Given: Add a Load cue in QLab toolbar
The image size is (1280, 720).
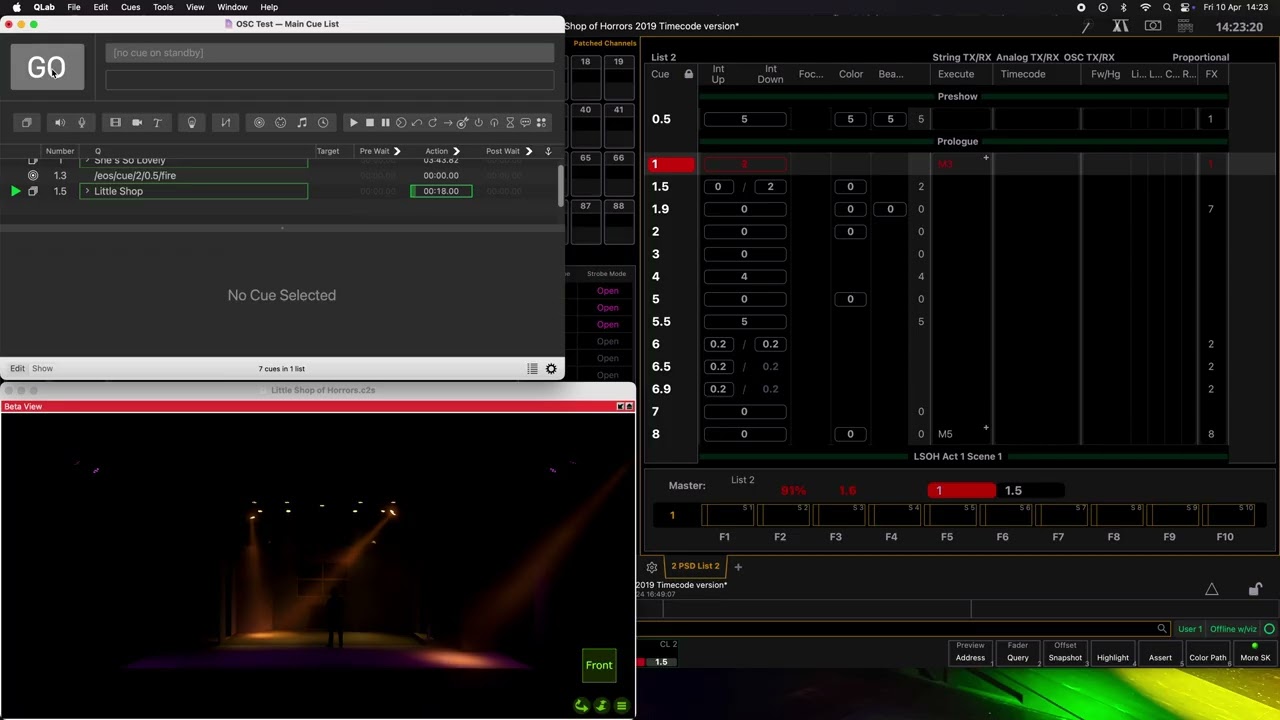Looking at the screenshot, I should tap(401, 123).
